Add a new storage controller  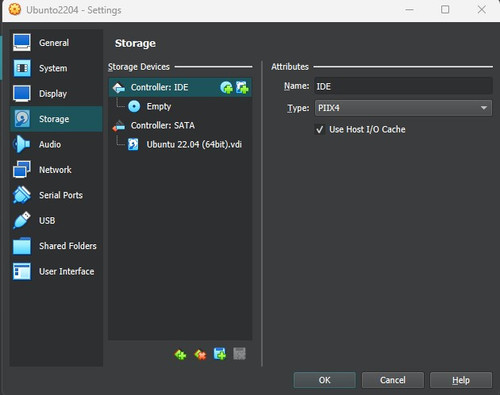[x=180, y=354]
